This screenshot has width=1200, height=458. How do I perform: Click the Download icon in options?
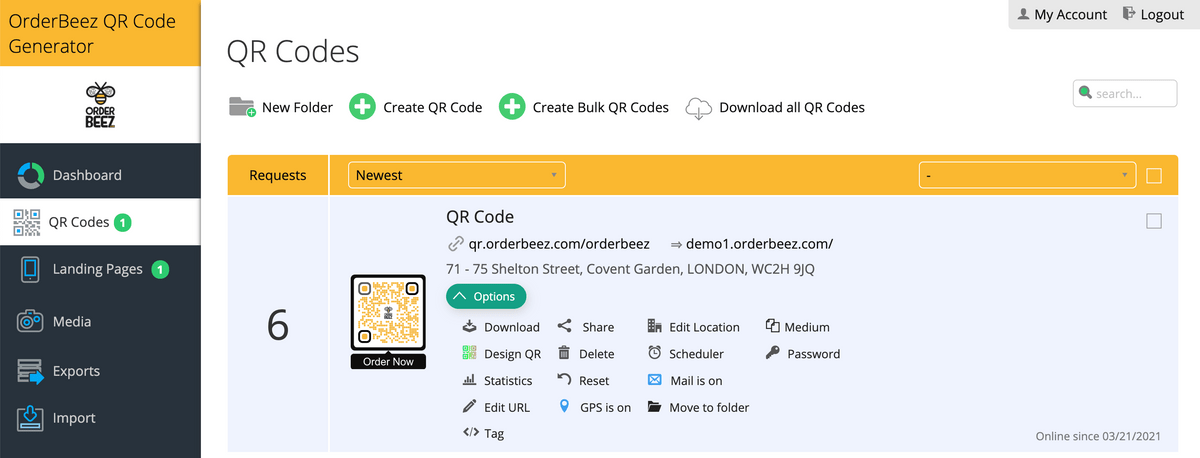(x=469, y=327)
